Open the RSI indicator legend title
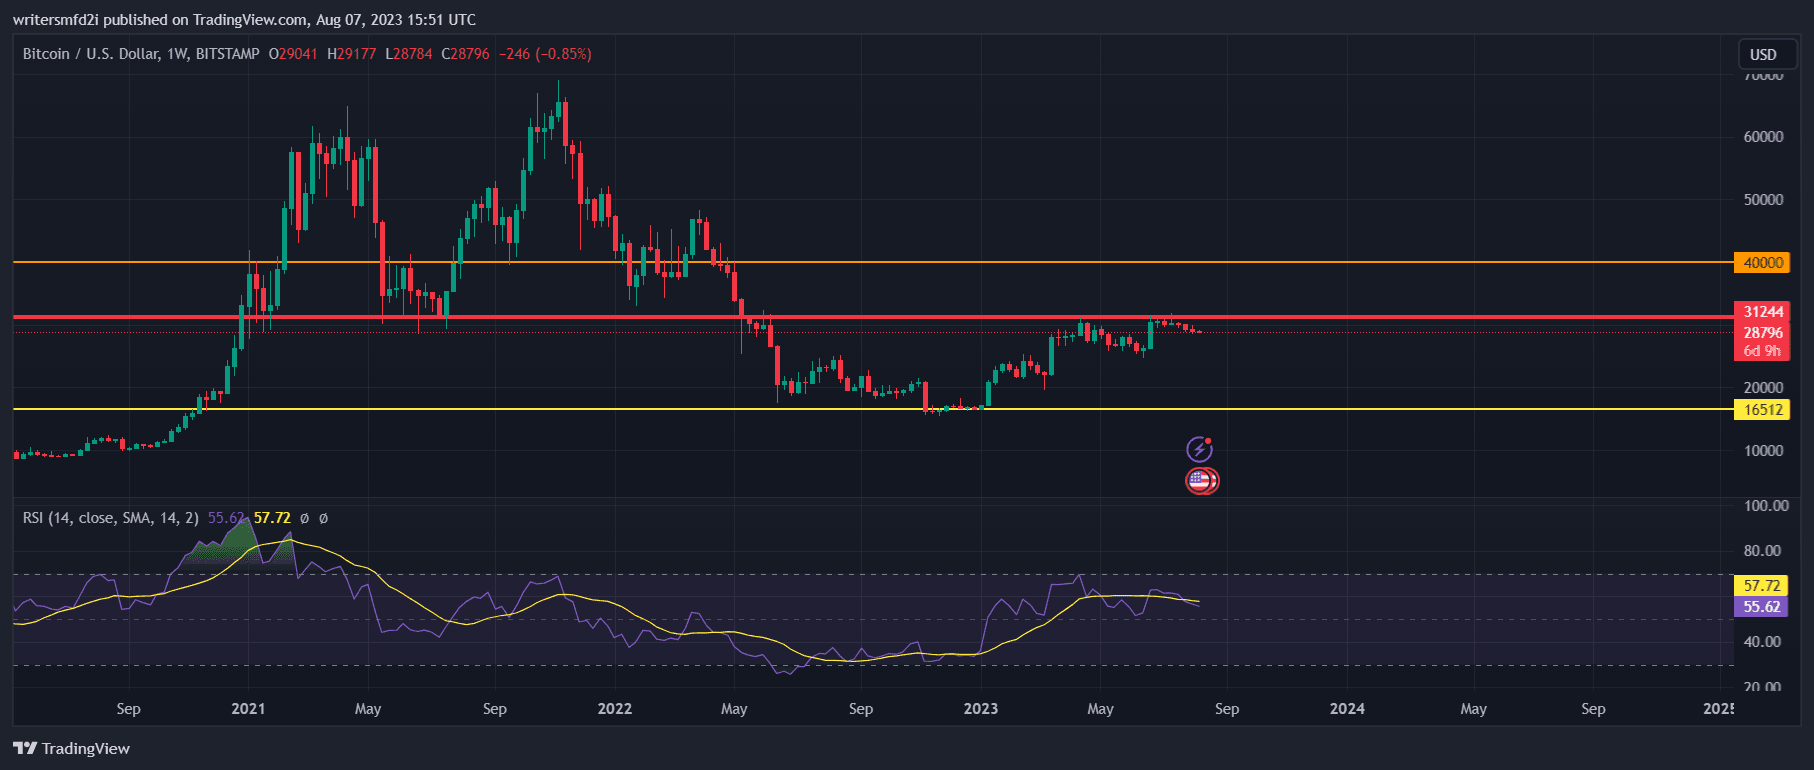This screenshot has height=770, width=1814. pyautogui.click(x=111, y=518)
